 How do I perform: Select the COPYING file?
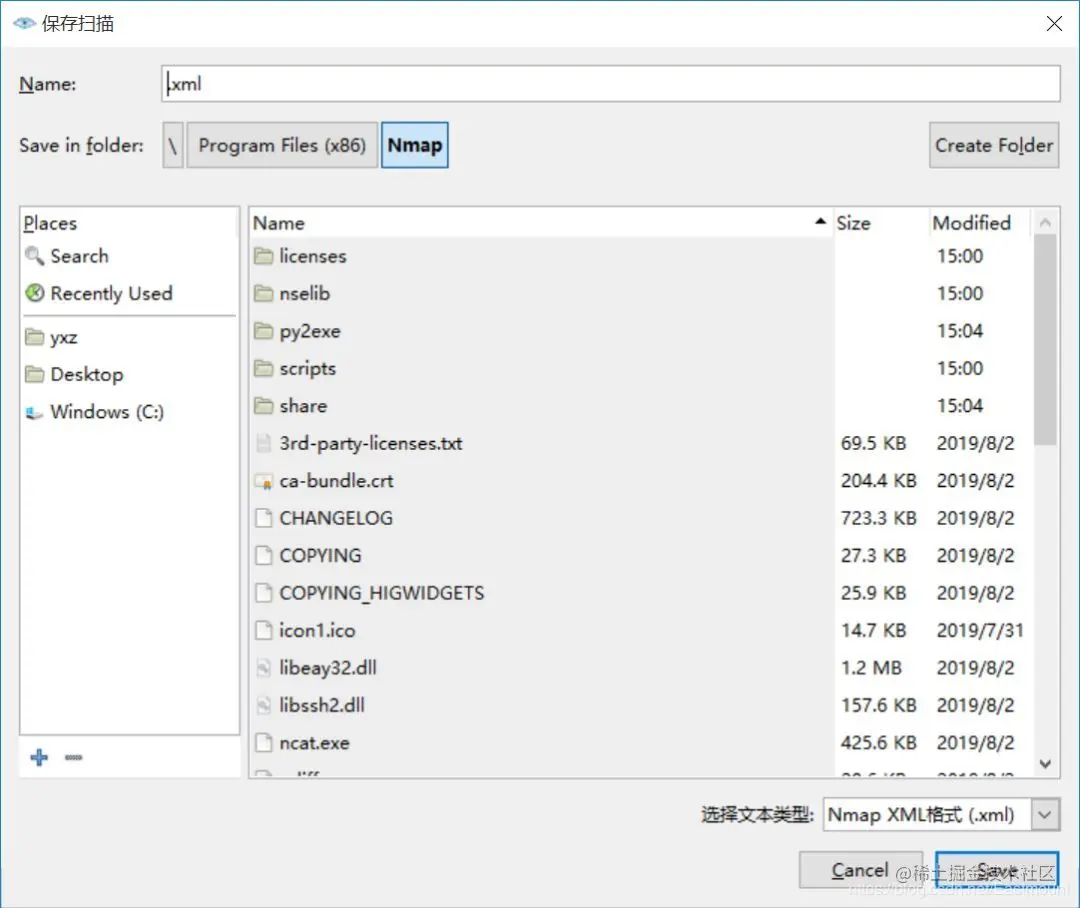click(x=641, y=556)
